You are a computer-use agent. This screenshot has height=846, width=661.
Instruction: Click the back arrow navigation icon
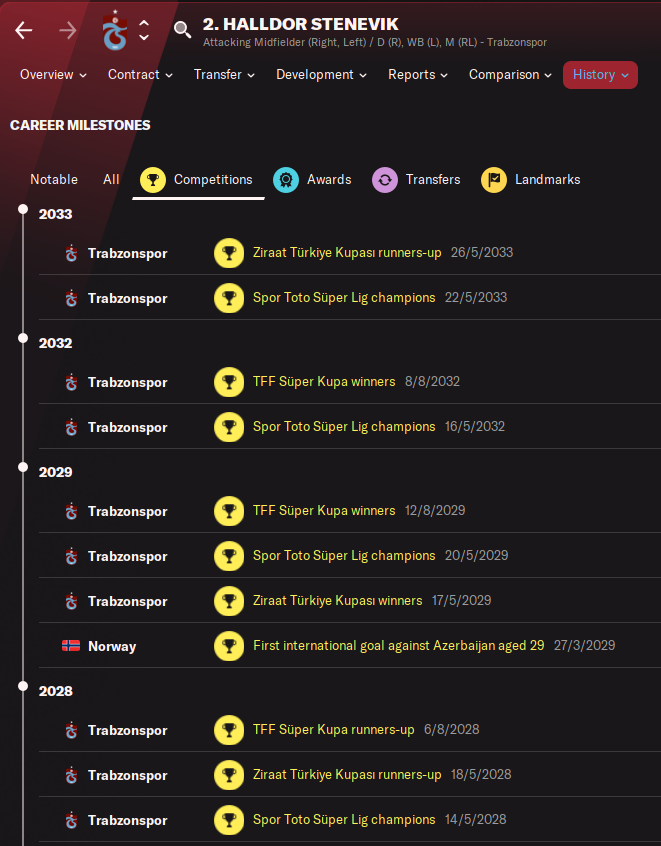[x=23, y=30]
